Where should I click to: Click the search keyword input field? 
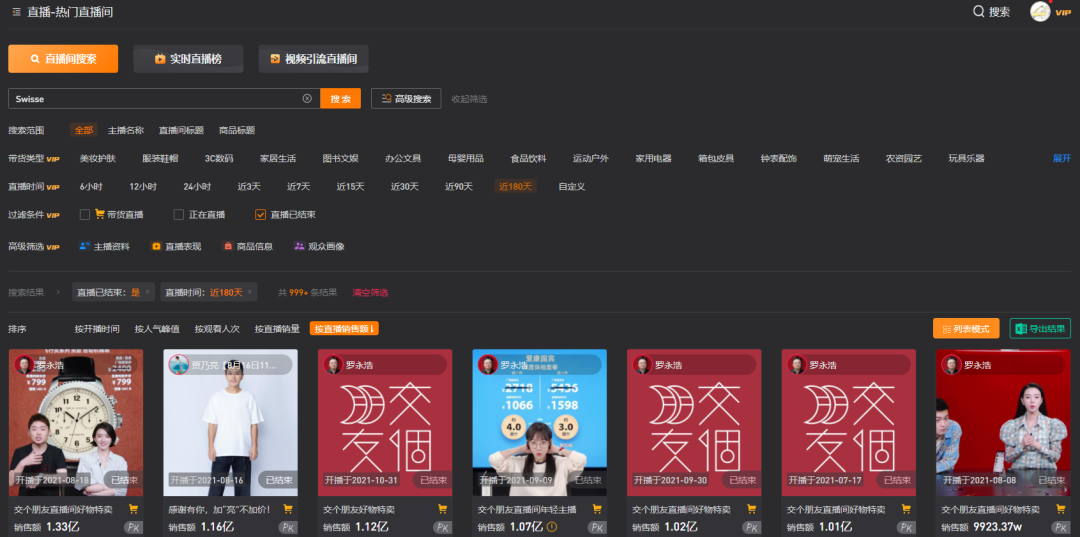click(164, 98)
